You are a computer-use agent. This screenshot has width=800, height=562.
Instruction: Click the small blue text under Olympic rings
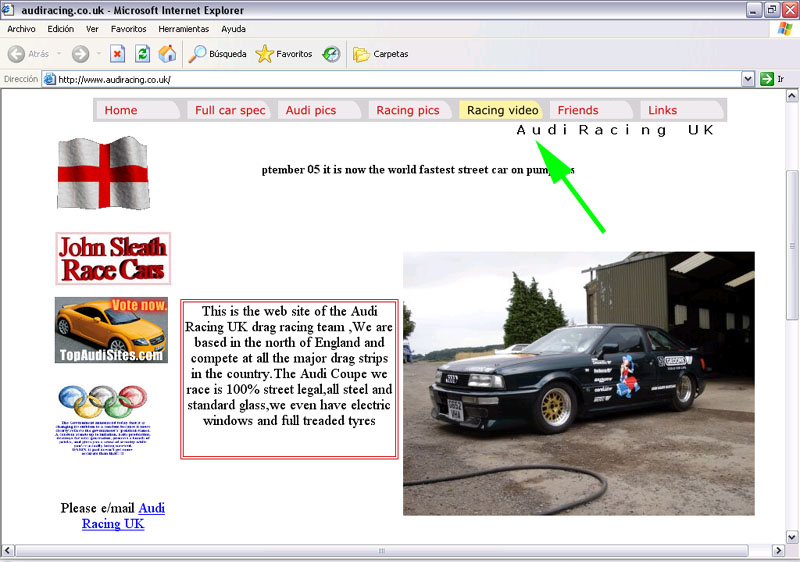tap(103, 438)
